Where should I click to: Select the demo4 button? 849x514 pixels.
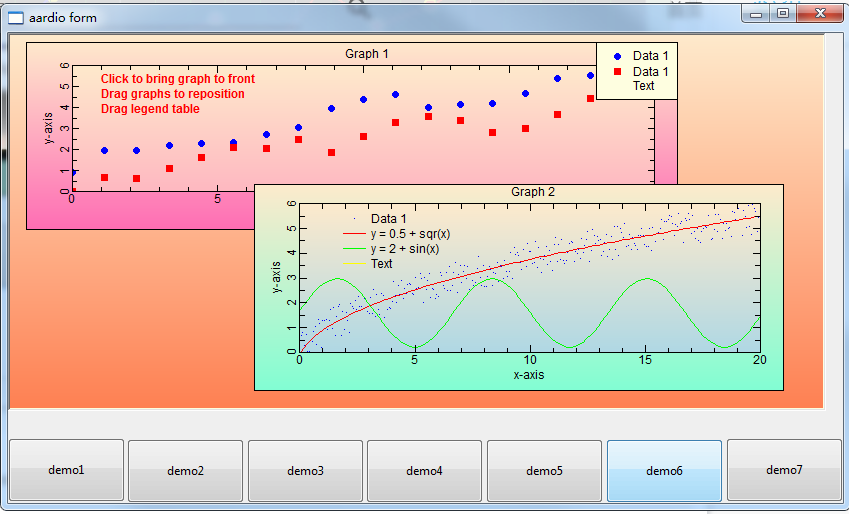pyautogui.click(x=424, y=471)
